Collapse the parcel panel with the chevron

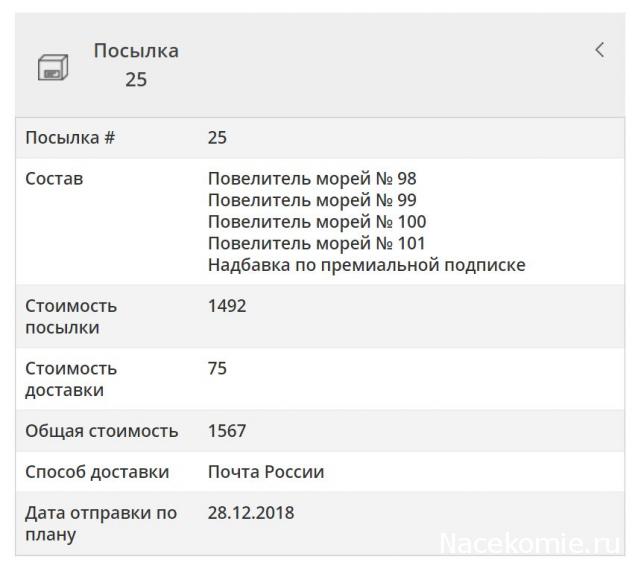coord(599,50)
